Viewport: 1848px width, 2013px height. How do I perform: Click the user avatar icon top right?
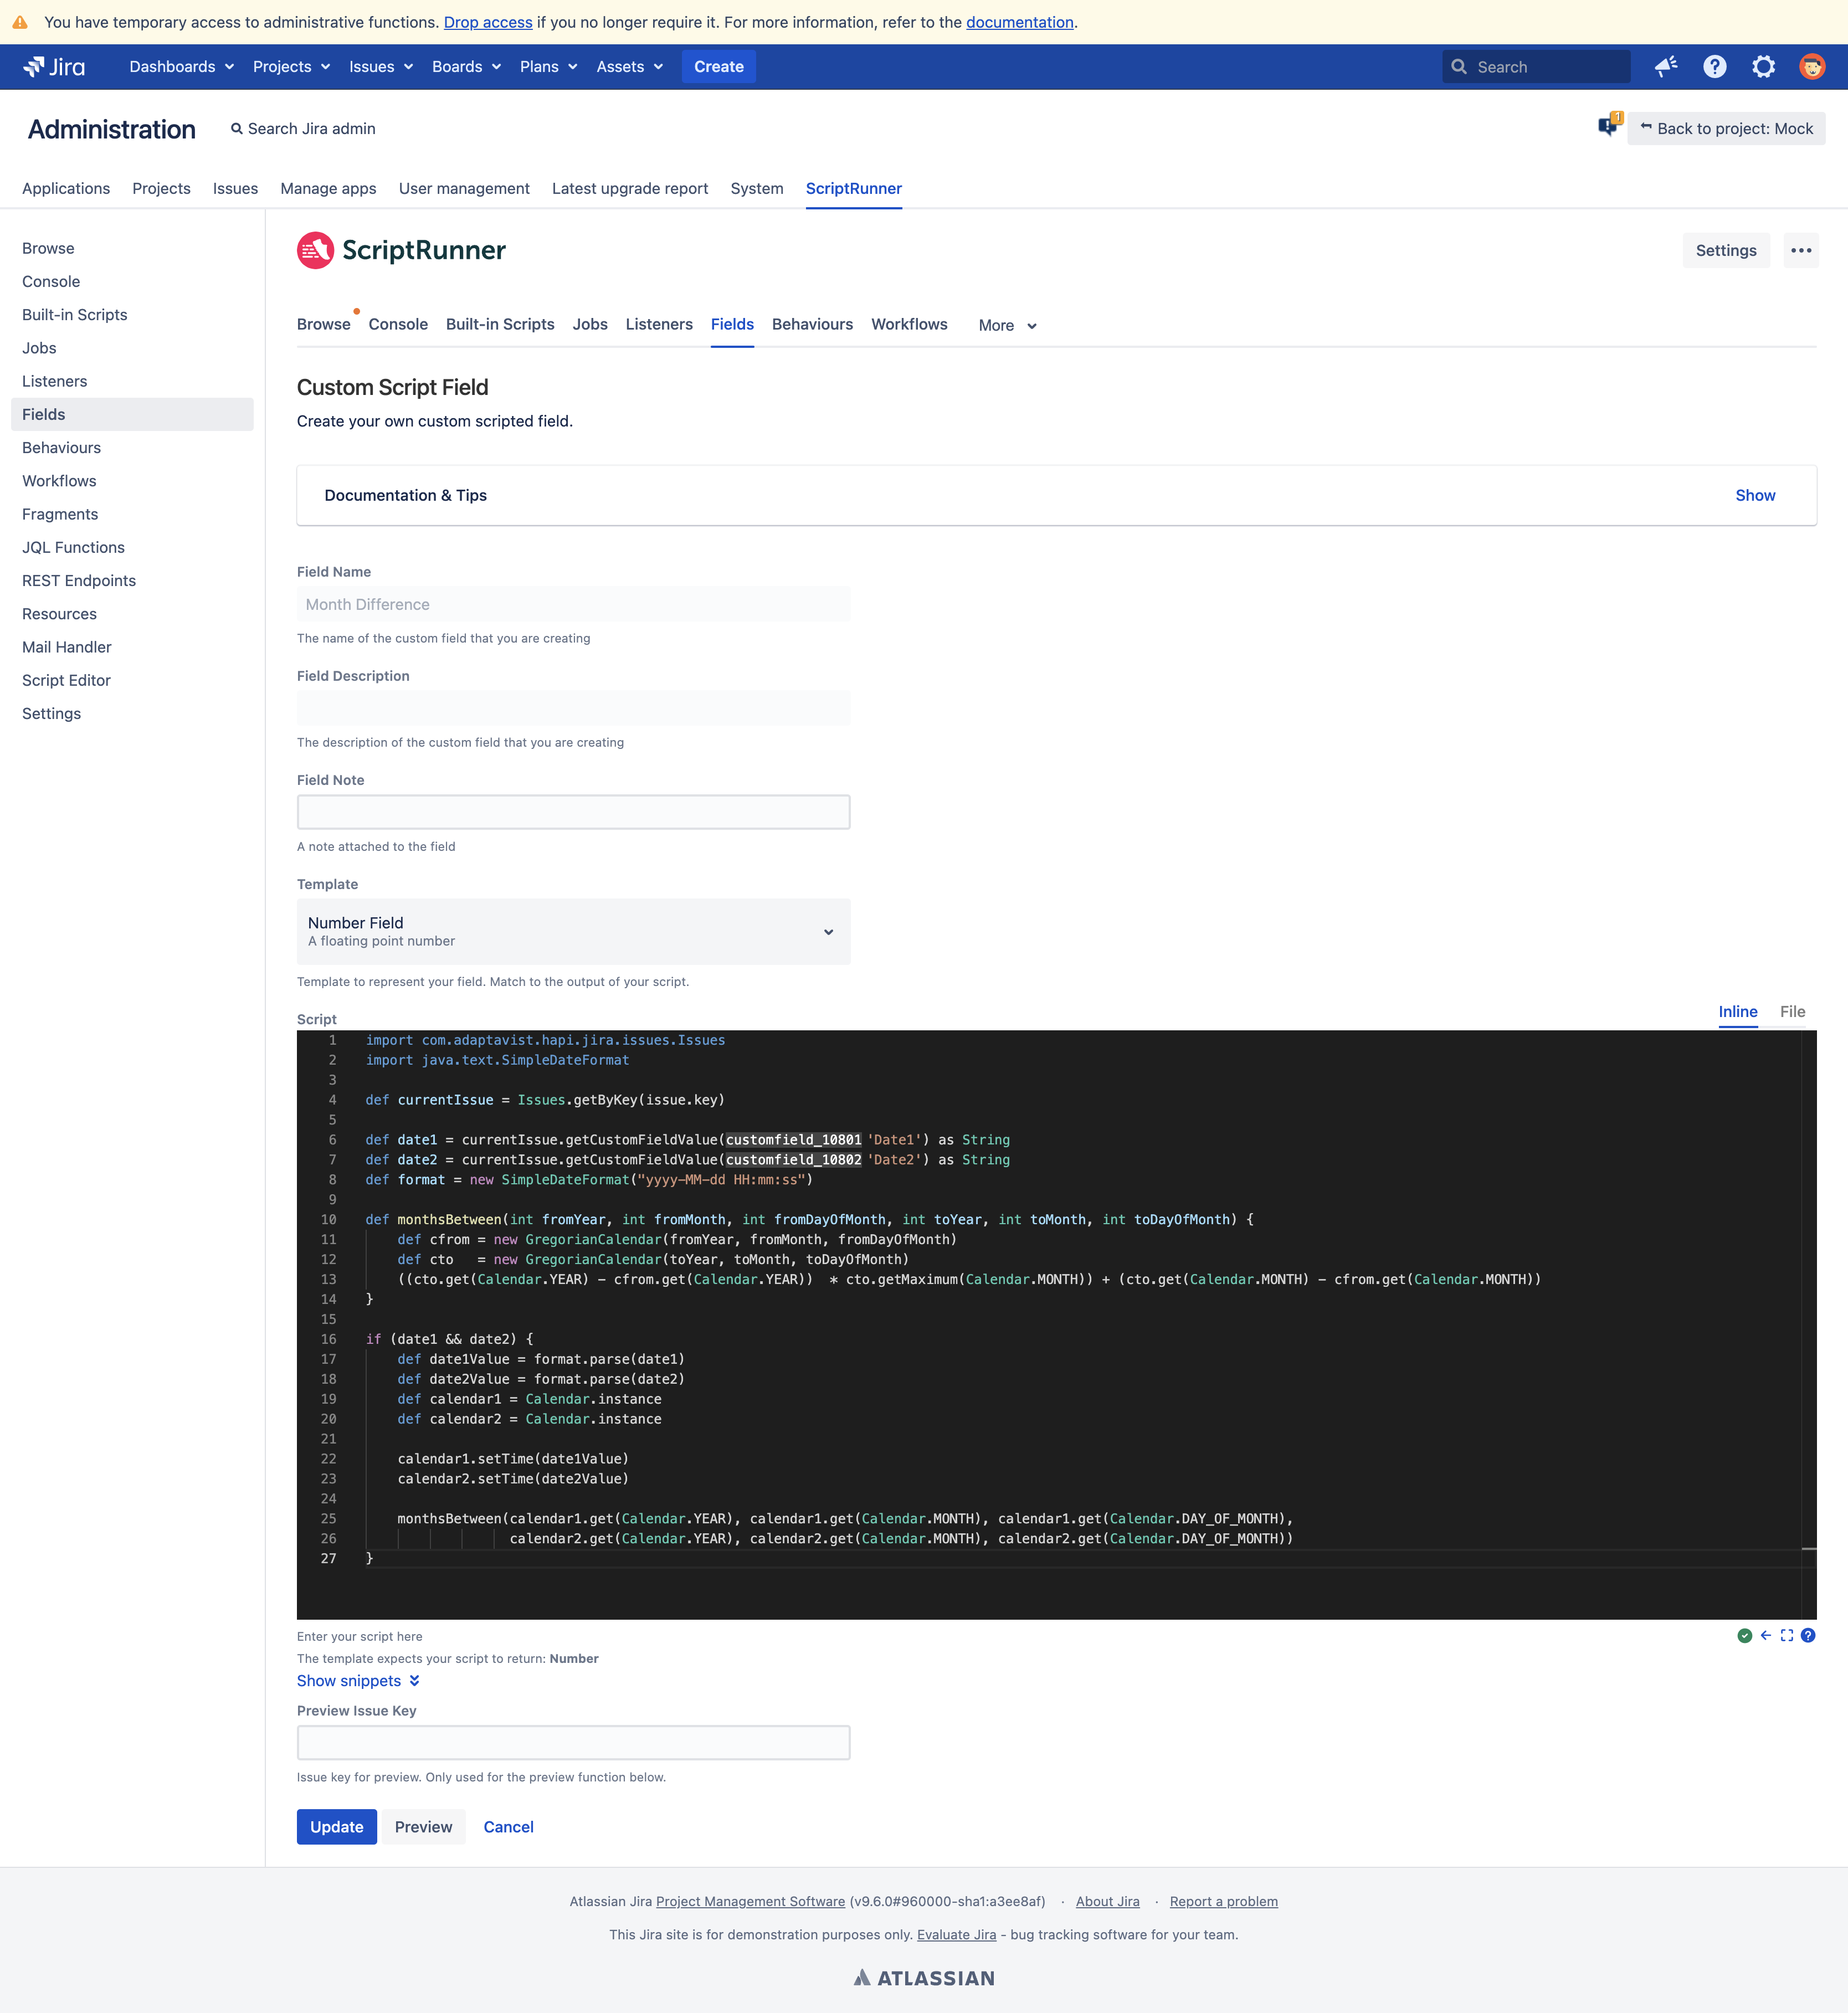pos(1812,66)
